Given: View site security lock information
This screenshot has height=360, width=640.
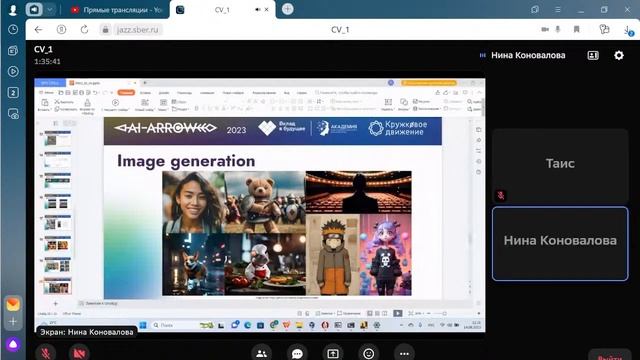Looking at the screenshot, I should coord(105,29).
